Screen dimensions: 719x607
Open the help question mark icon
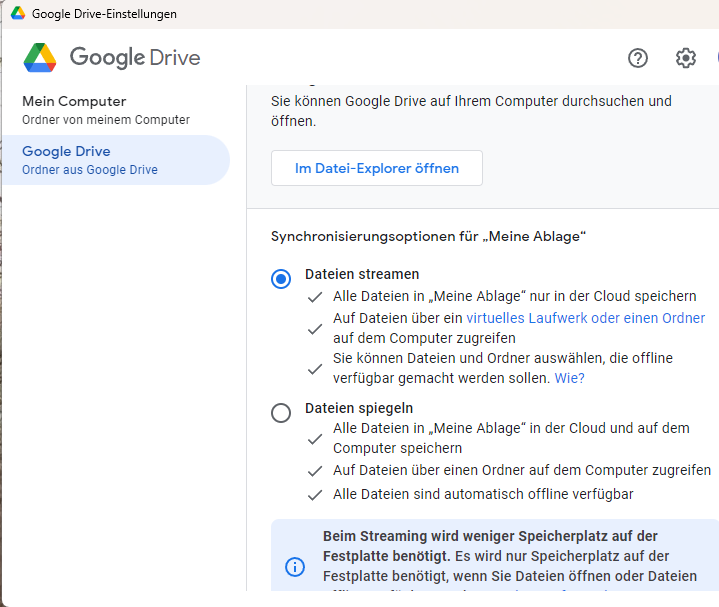click(638, 58)
